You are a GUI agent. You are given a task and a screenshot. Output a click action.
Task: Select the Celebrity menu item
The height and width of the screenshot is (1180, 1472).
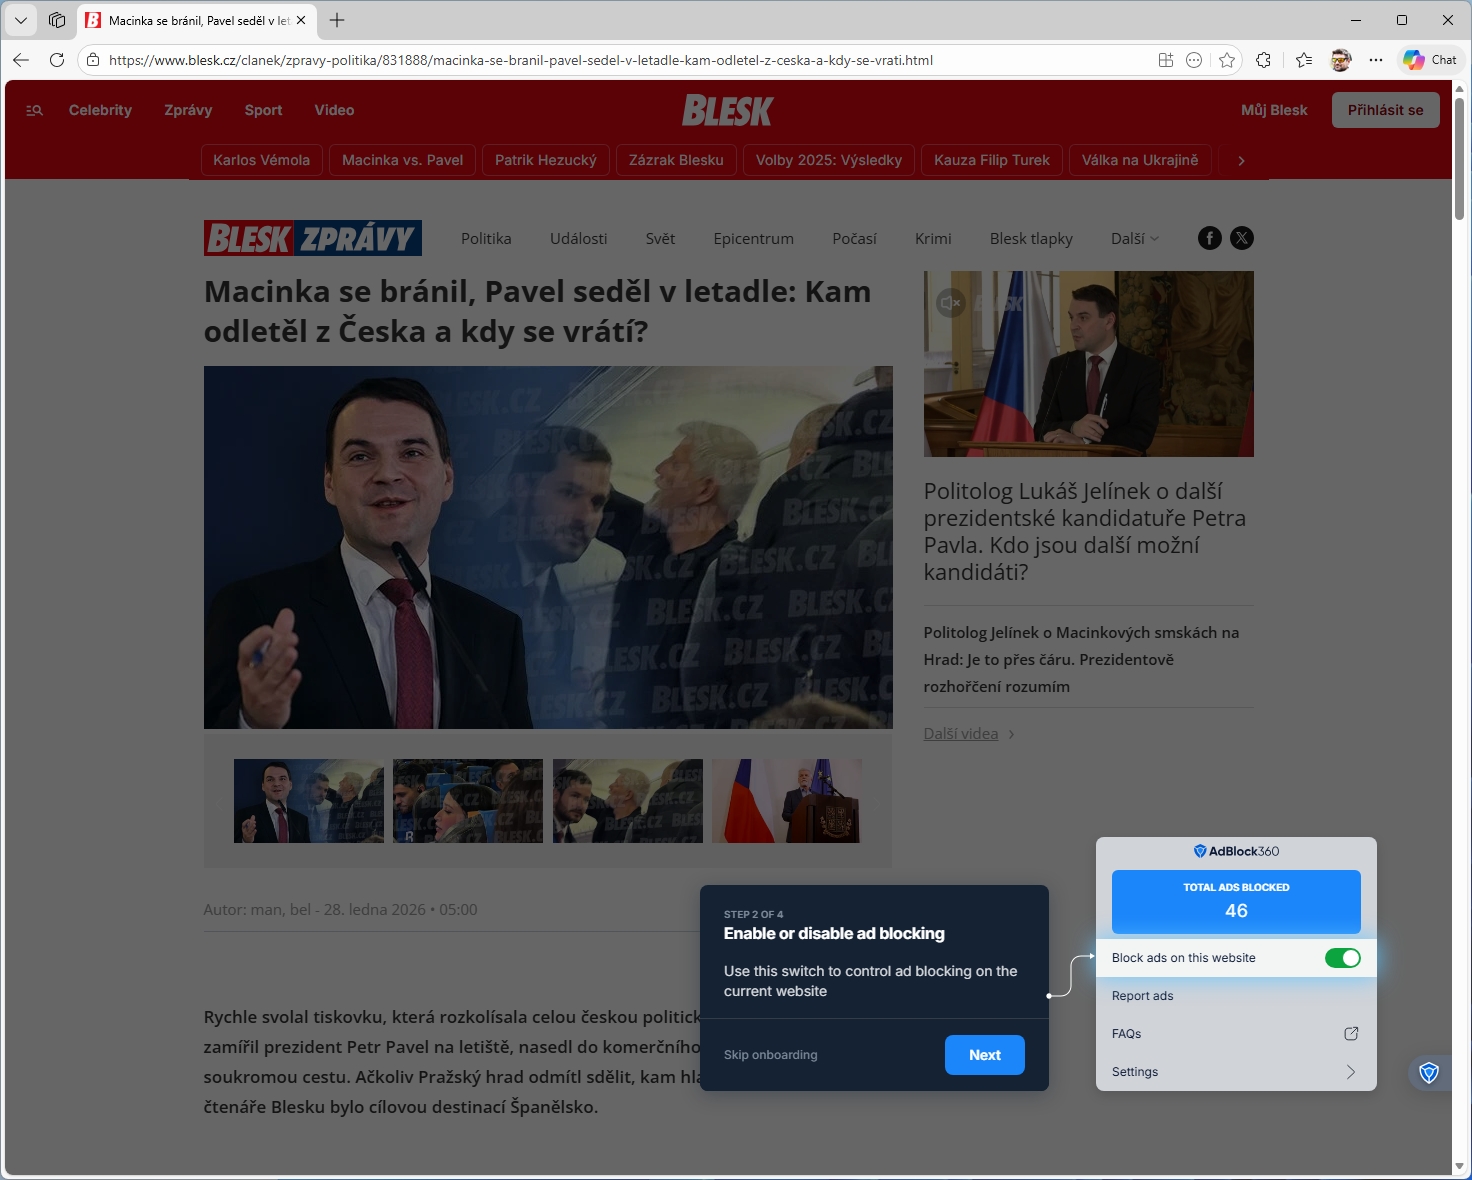point(100,110)
